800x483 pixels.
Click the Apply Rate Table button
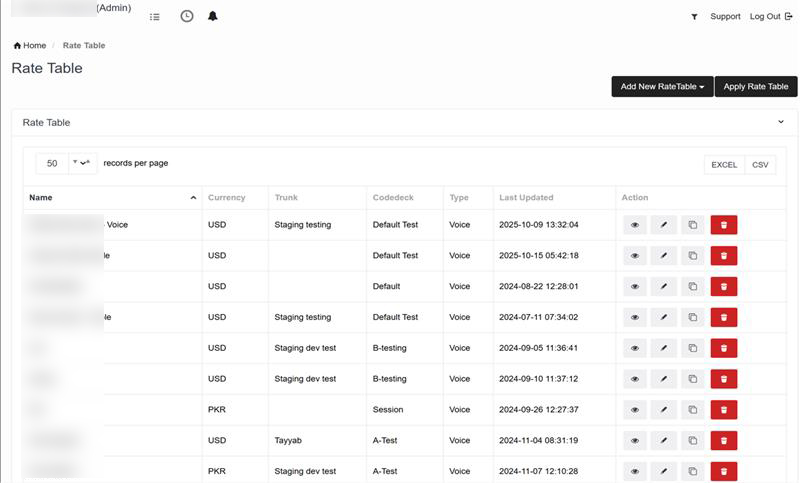point(755,87)
